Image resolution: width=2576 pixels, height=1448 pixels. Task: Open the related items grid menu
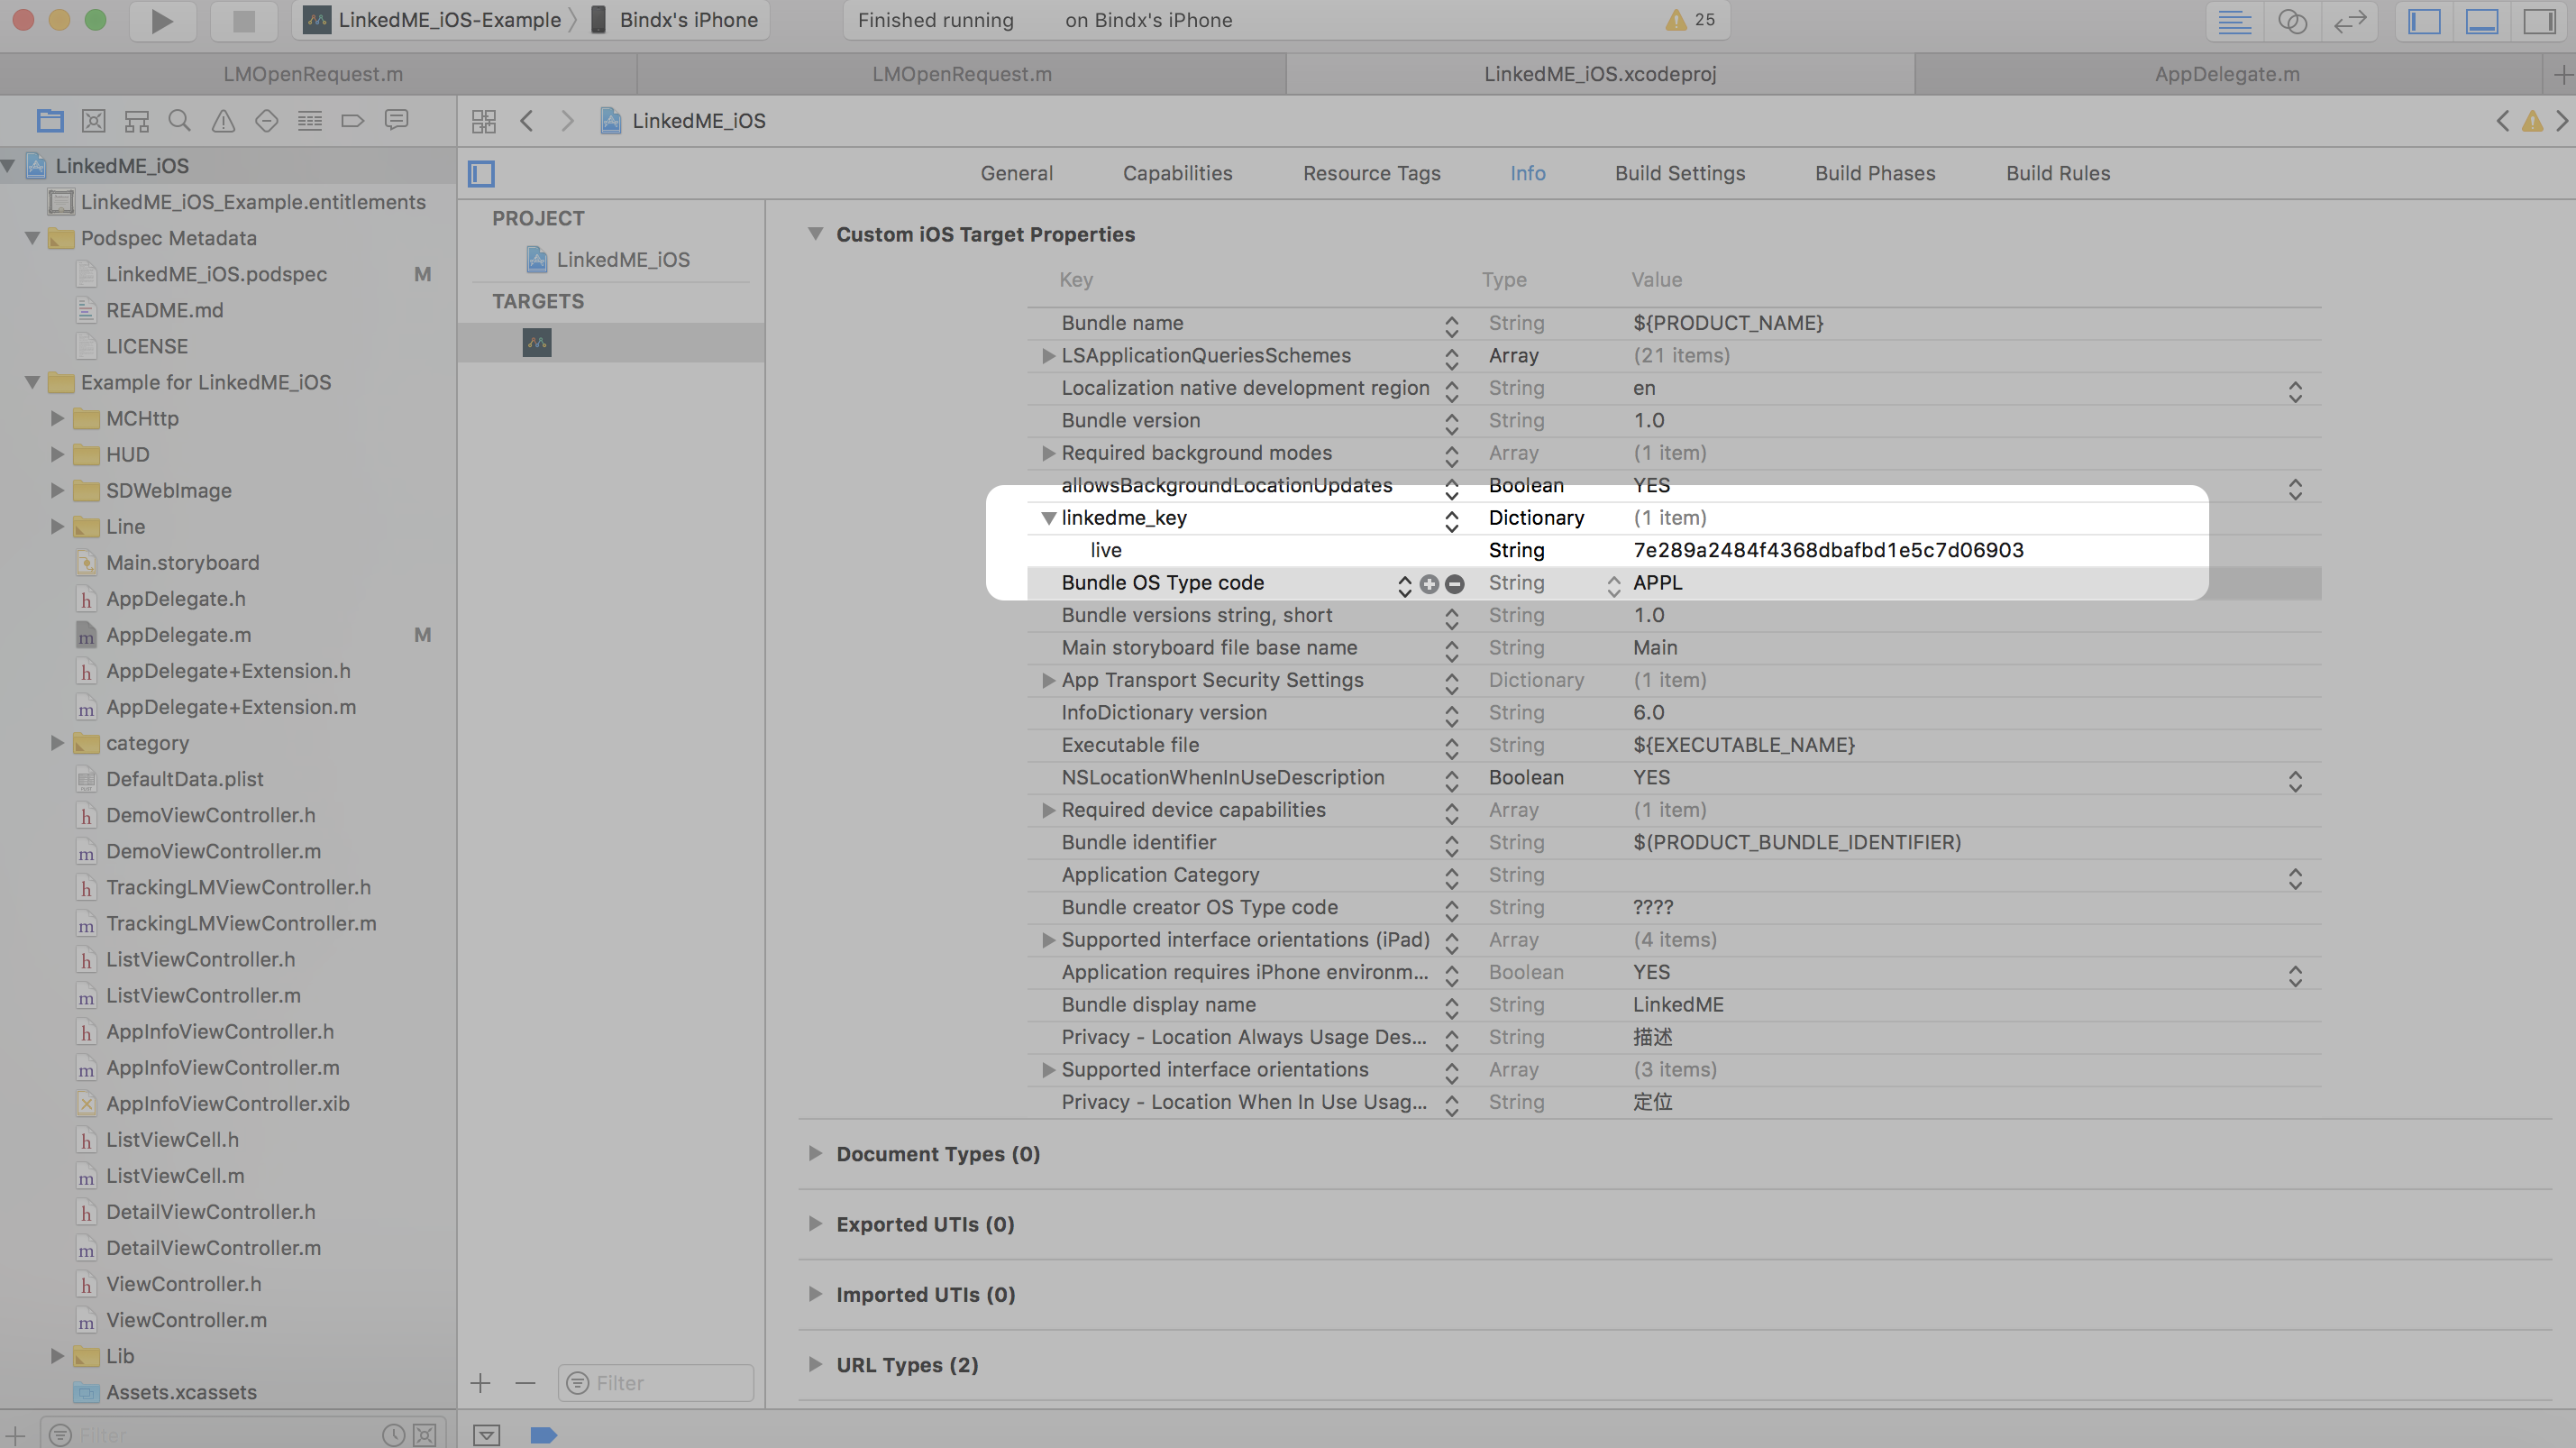click(x=484, y=121)
